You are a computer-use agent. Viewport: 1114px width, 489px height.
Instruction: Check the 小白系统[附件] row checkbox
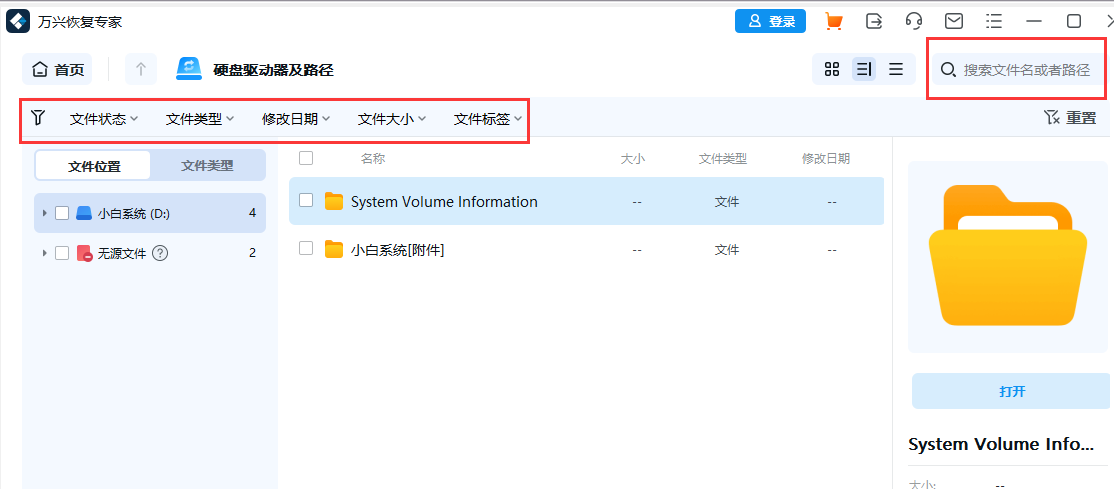(306, 248)
